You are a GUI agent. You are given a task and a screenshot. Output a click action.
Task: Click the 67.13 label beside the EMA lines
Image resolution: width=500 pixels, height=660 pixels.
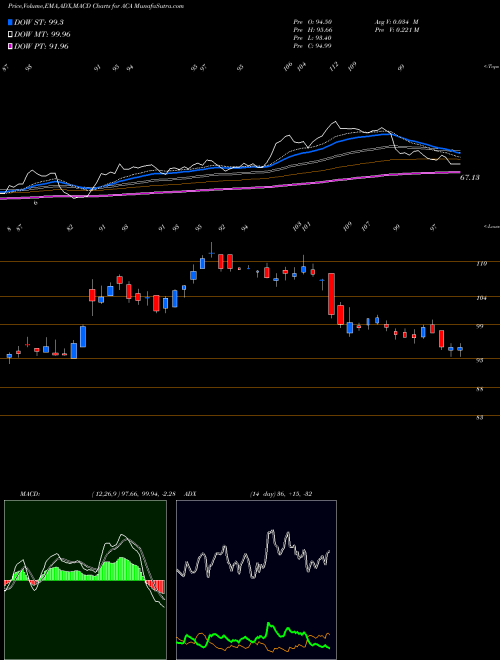[x=469, y=178]
